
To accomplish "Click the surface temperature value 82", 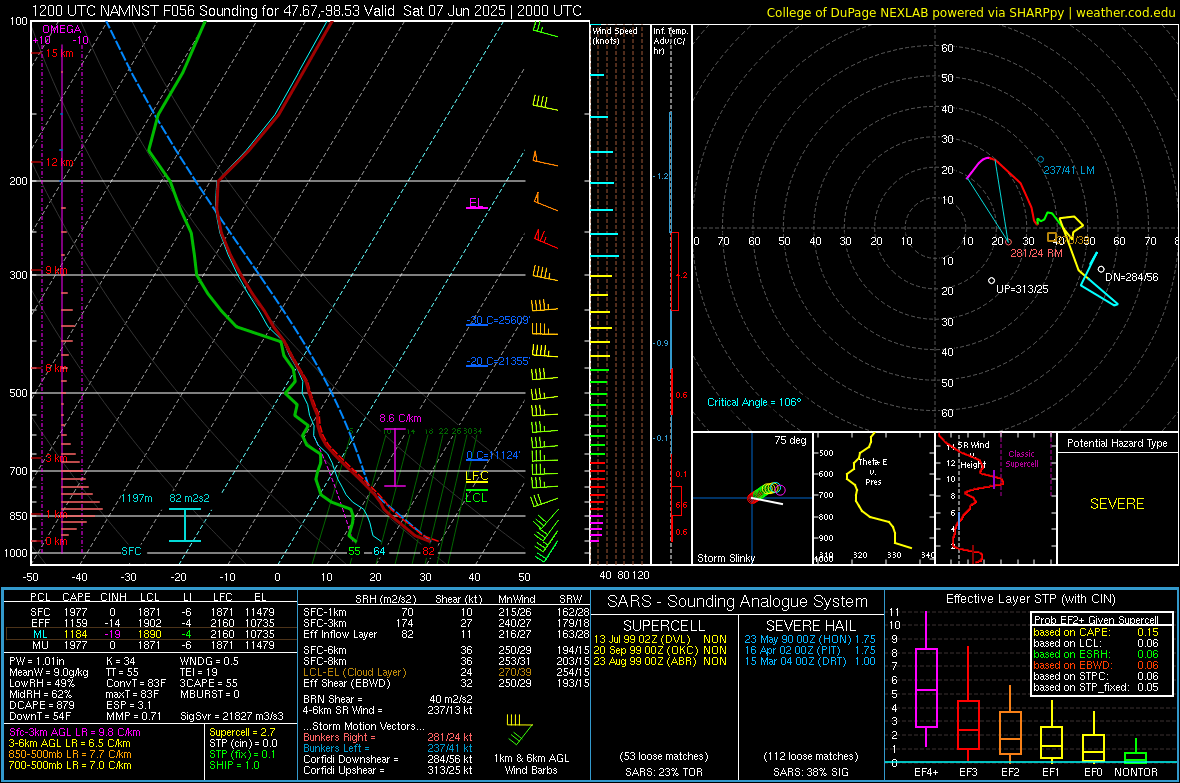I will 428,551.
